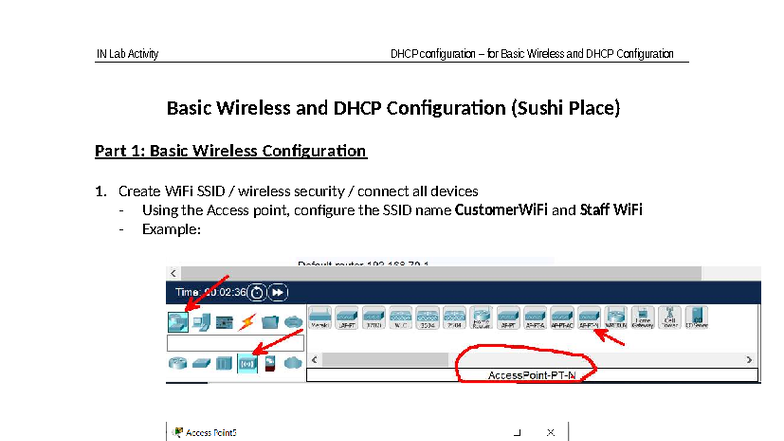
Task: Click the Power Cycle Devices reset button
Action: click(257, 292)
